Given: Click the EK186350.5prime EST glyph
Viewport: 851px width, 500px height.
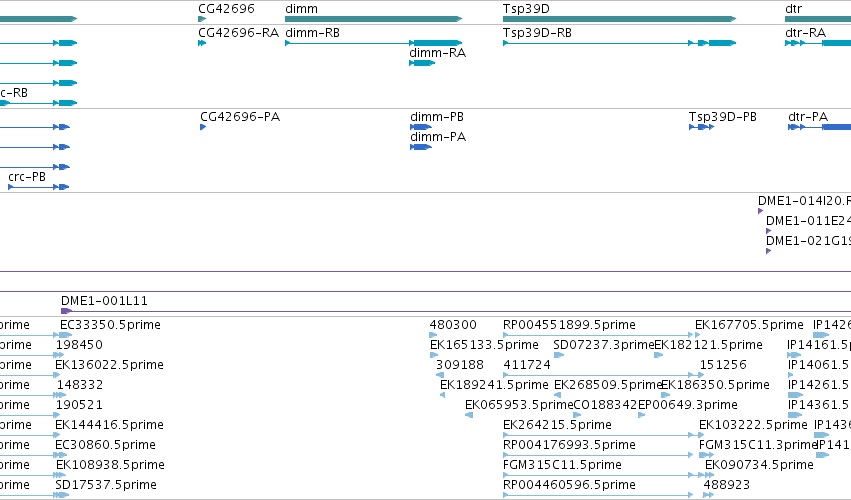Looking at the screenshot, I should [x=665, y=395].
